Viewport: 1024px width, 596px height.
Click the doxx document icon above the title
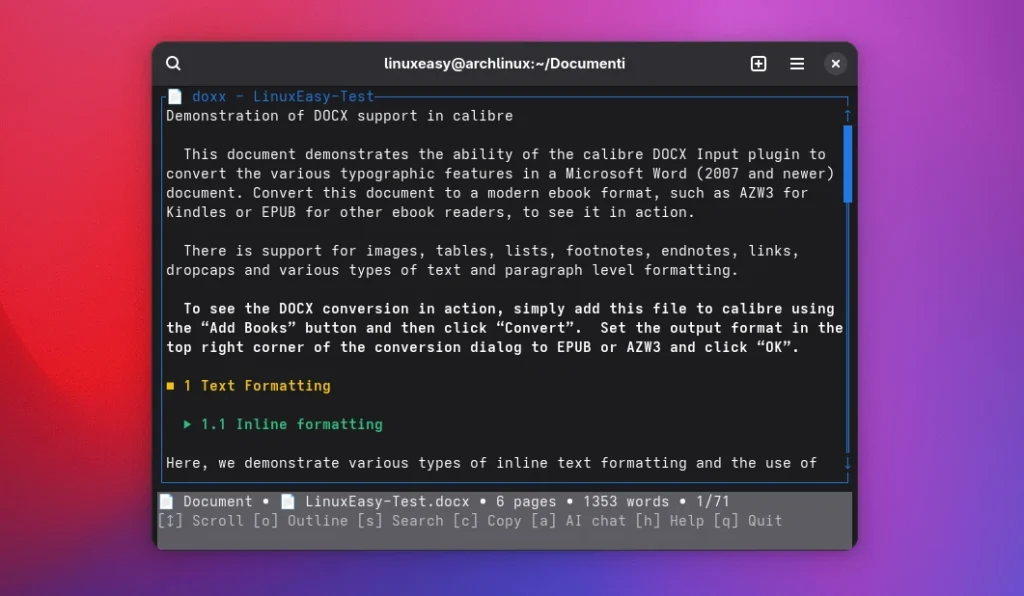174,96
